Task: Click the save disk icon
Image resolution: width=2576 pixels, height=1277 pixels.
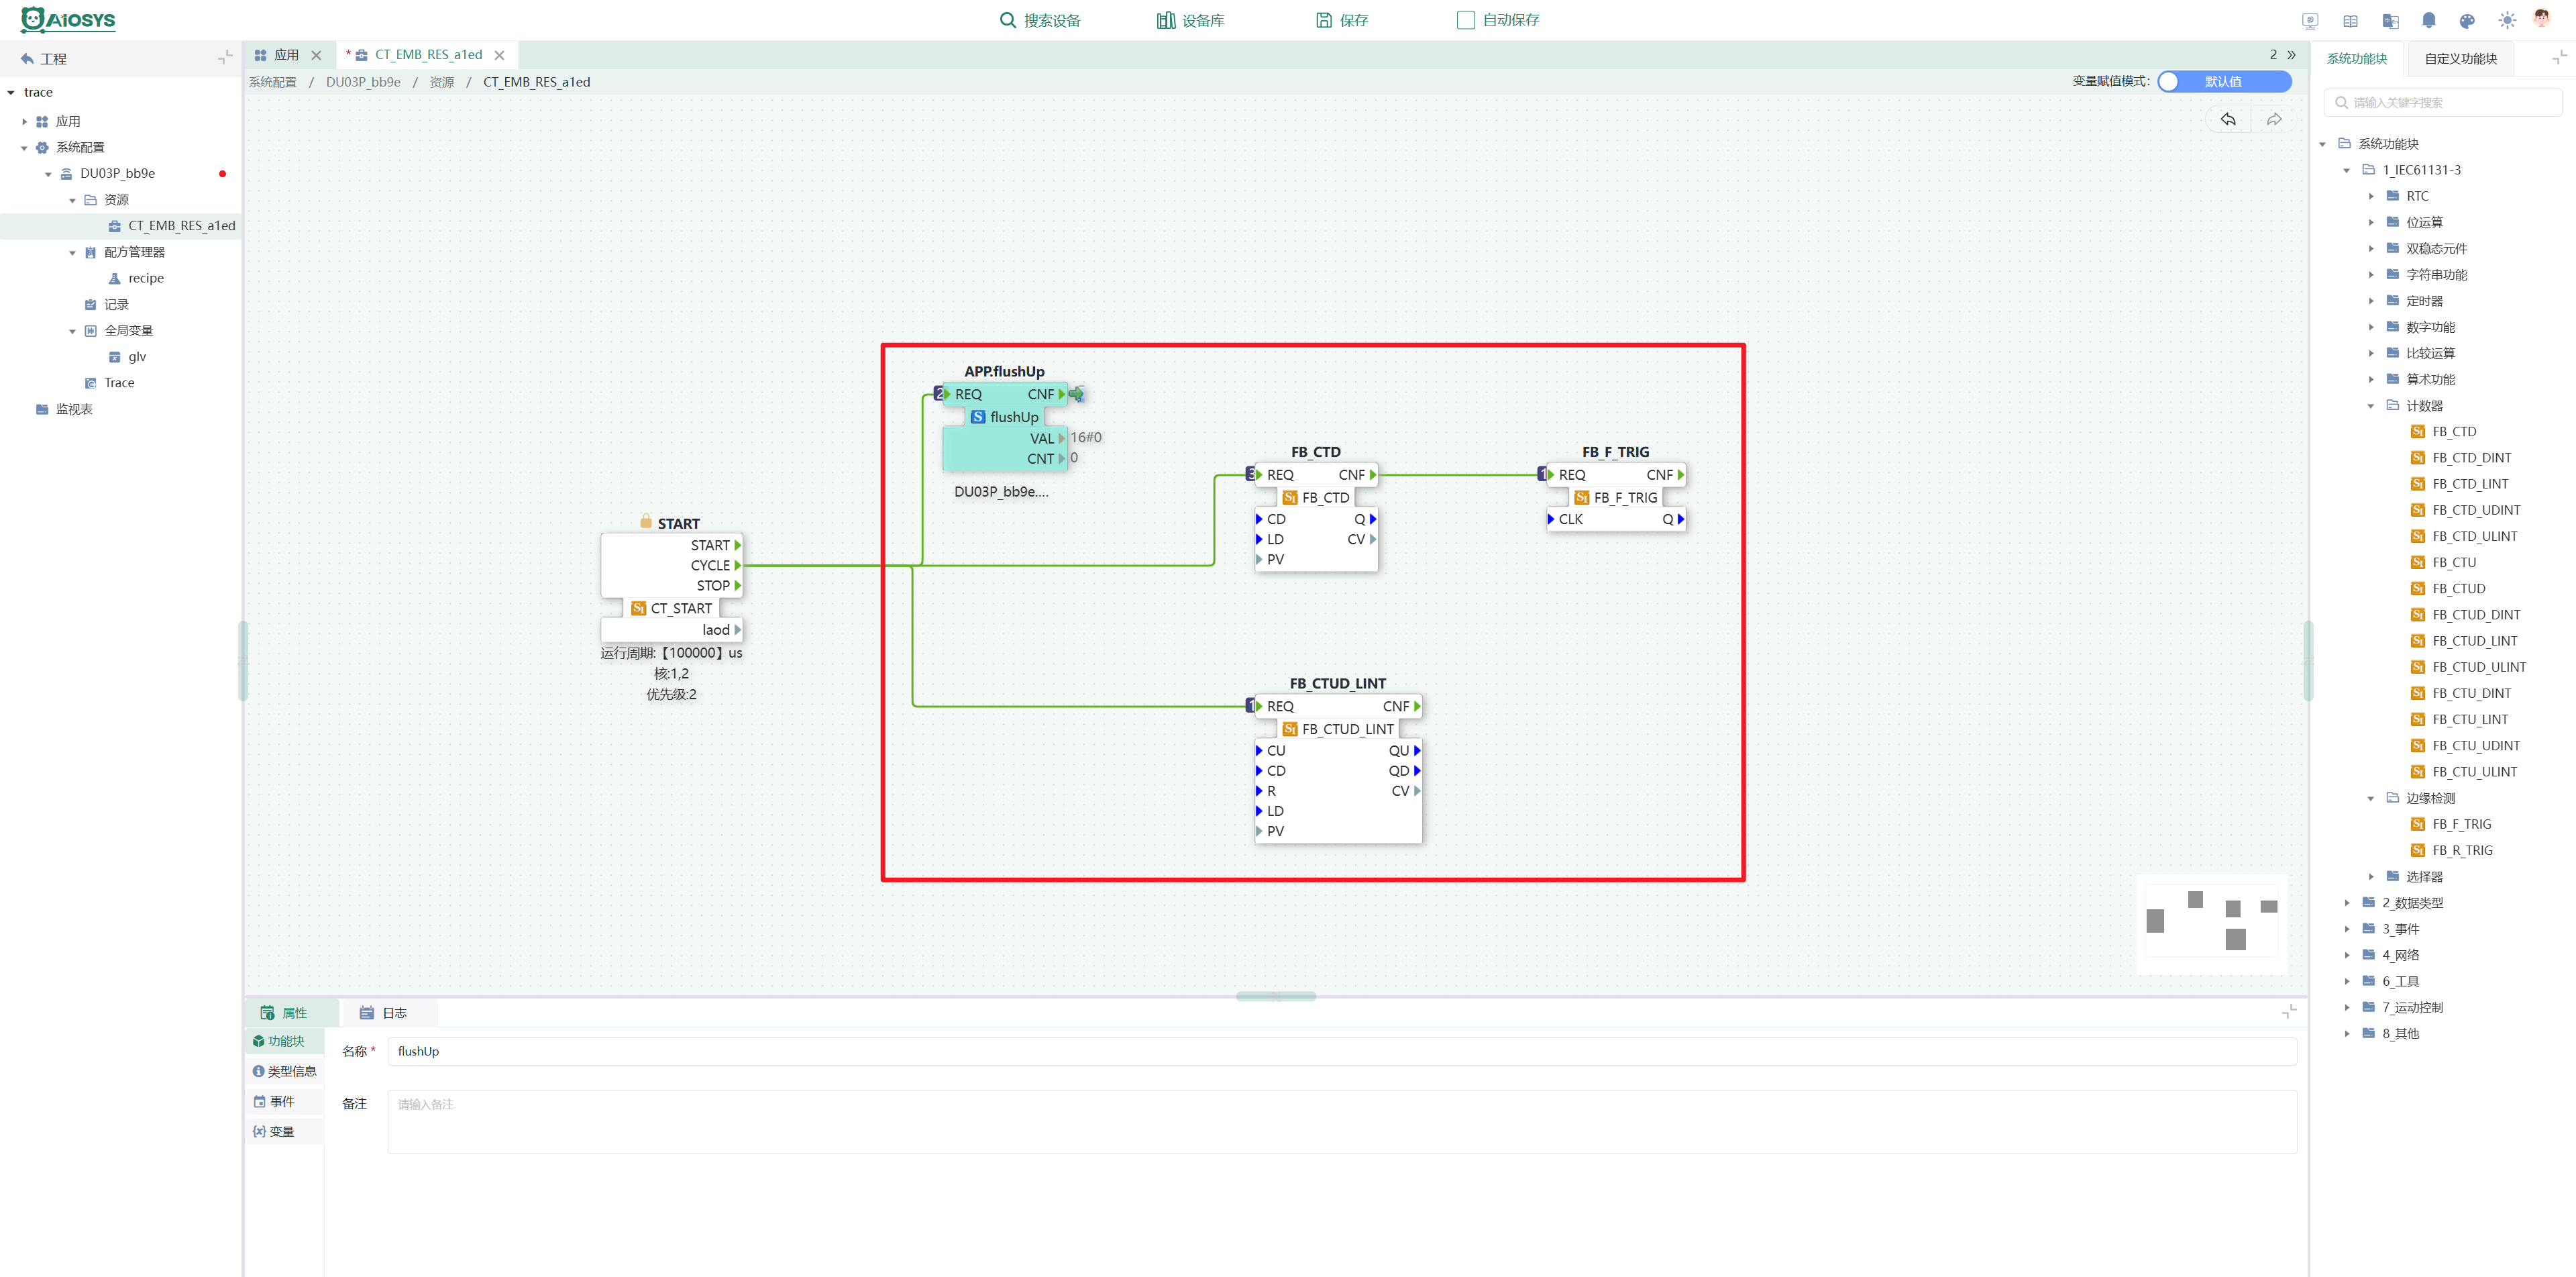Action: point(1324,20)
